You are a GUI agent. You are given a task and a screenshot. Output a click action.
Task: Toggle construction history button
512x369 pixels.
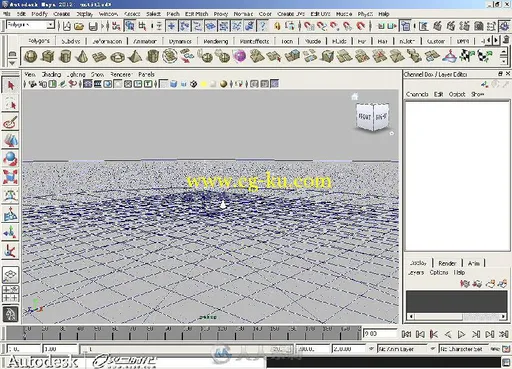[406, 26]
